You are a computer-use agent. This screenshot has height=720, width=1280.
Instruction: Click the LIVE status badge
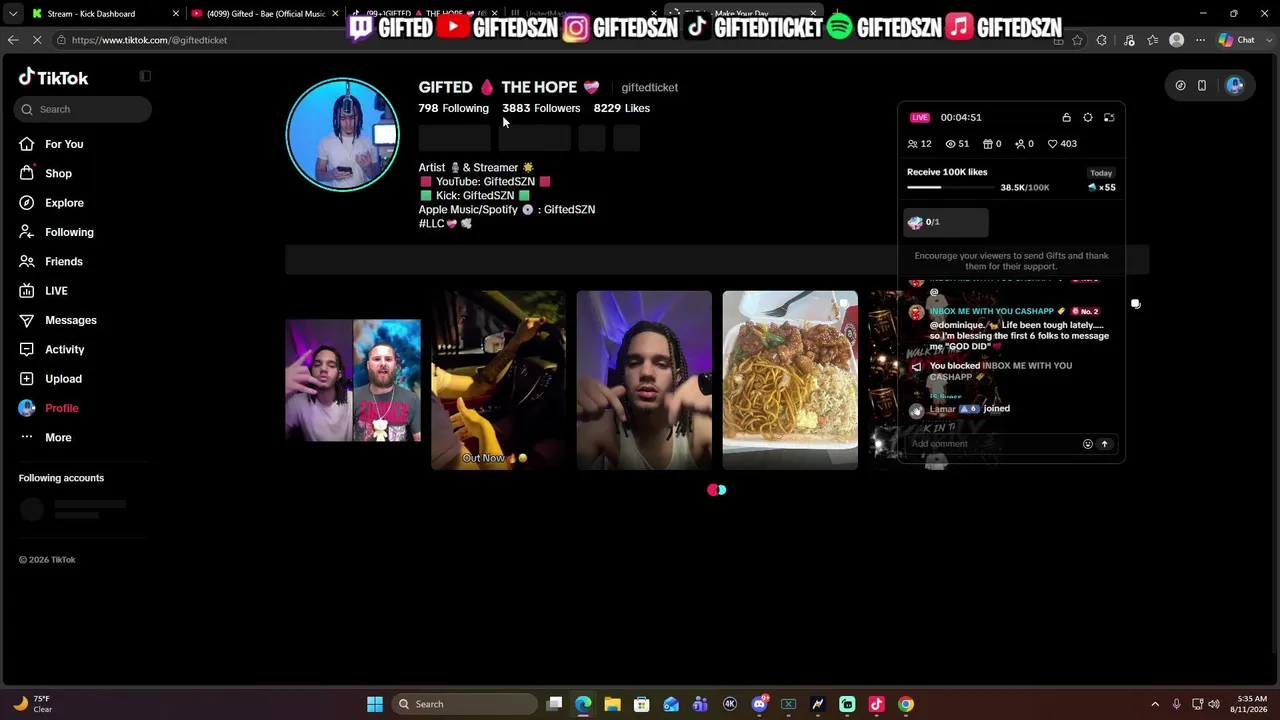[x=920, y=118]
